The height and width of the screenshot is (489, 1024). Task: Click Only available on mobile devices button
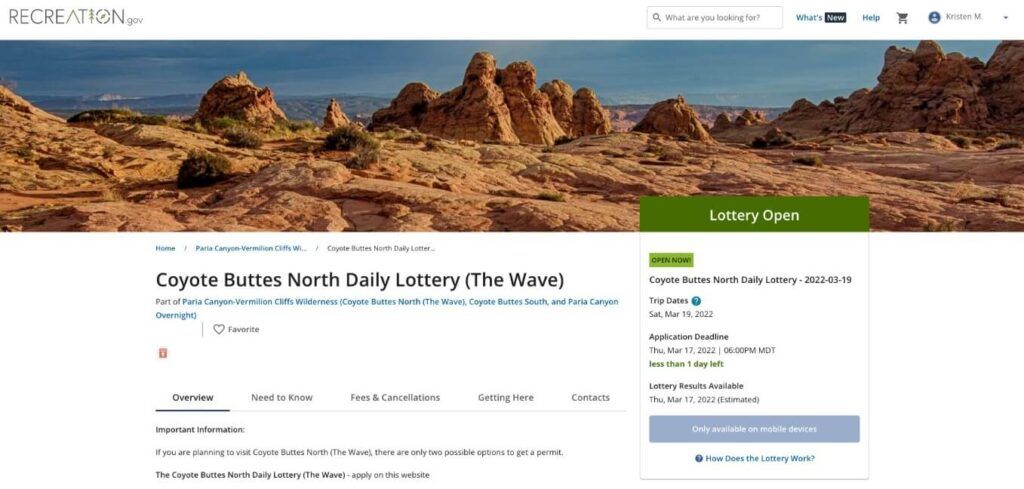click(x=754, y=429)
